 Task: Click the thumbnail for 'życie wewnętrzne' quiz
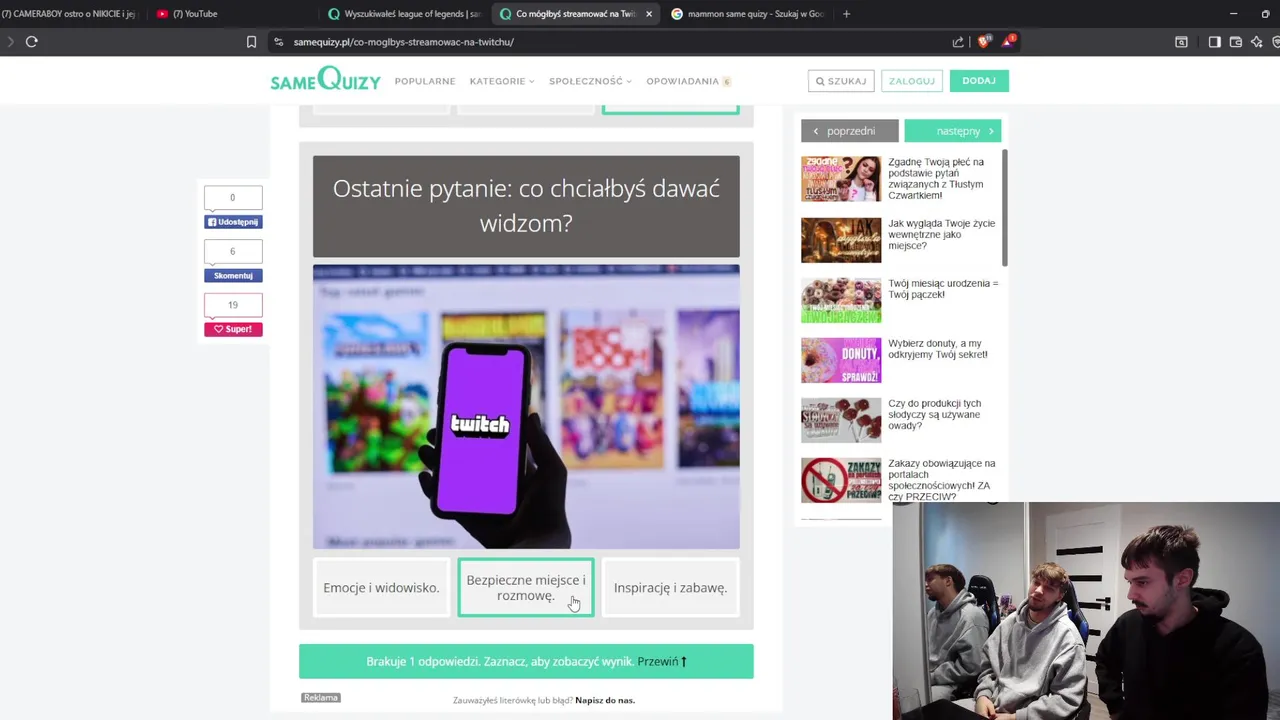841,240
